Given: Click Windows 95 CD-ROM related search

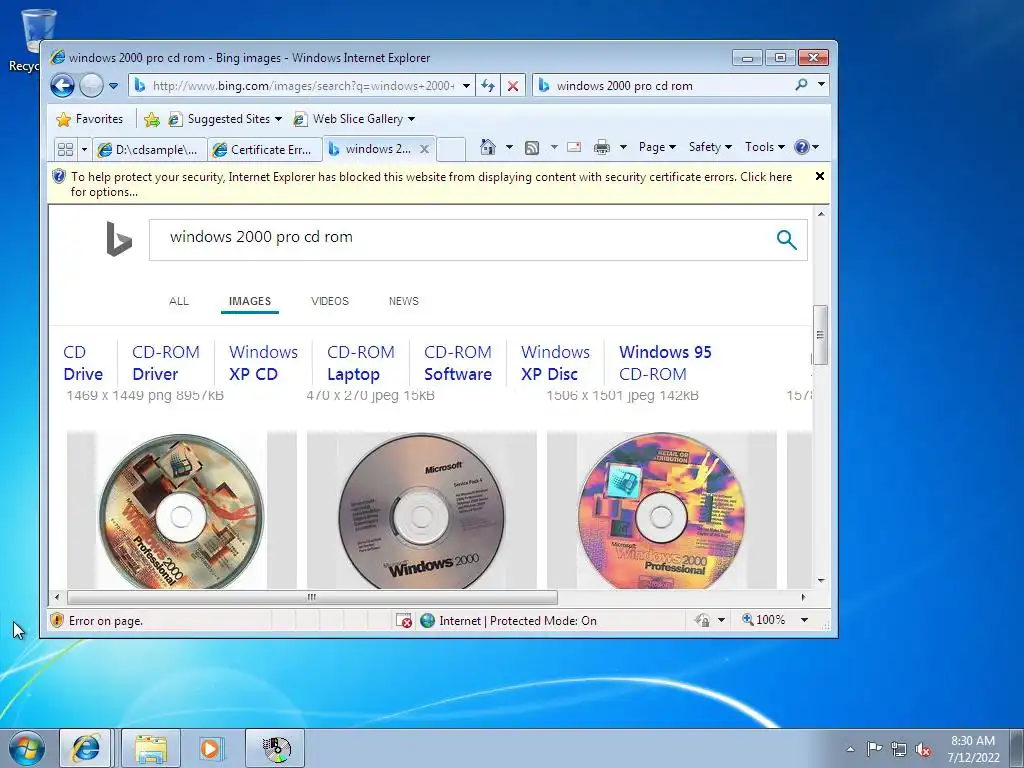Looking at the screenshot, I should coord(665,363).
